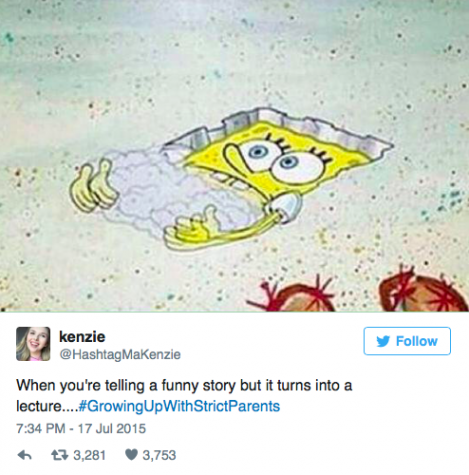Click SpongeBob's thumbs-up hand on the left

[93, 187]
